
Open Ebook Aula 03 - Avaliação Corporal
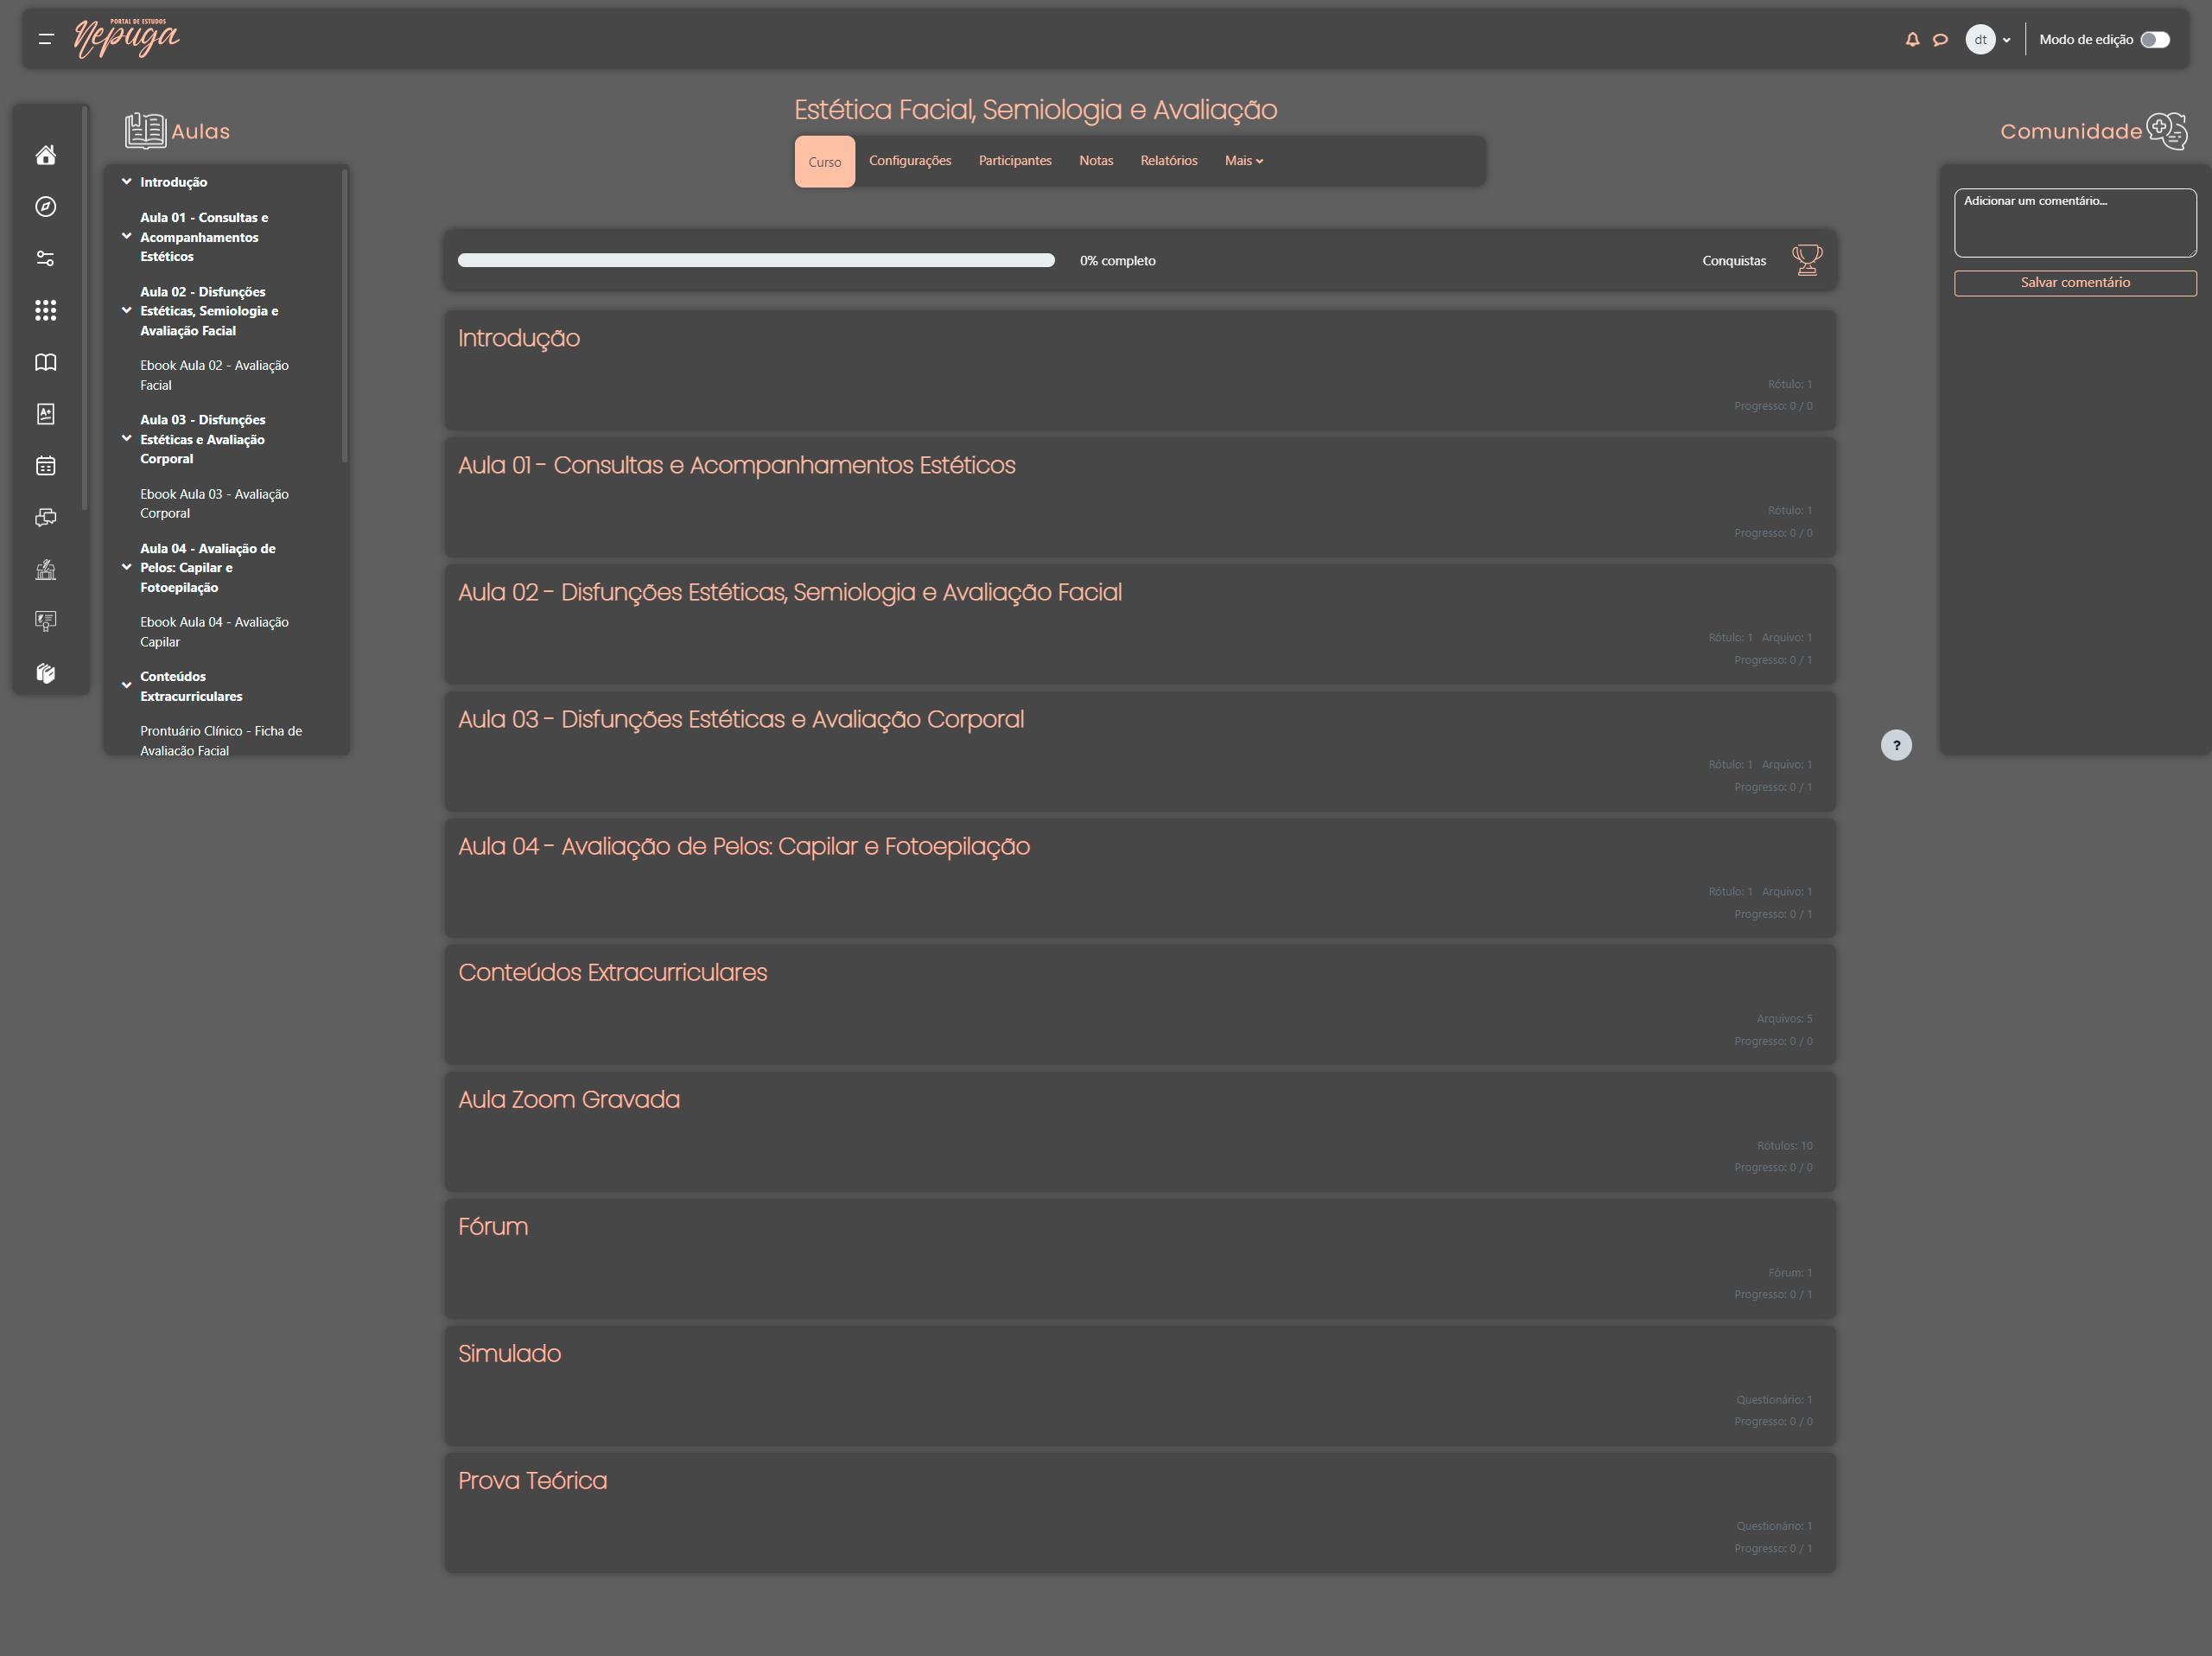click(x=214, y=504)
